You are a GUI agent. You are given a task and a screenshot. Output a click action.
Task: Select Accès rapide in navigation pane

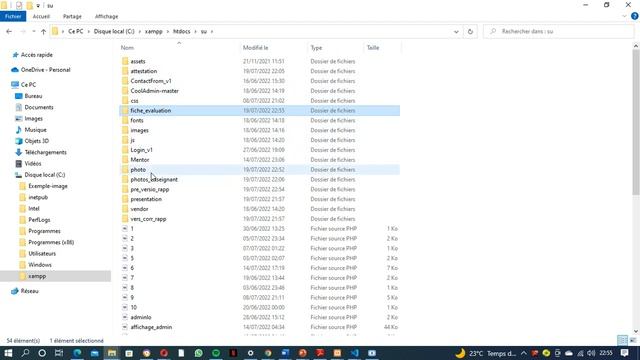point(37,55)
